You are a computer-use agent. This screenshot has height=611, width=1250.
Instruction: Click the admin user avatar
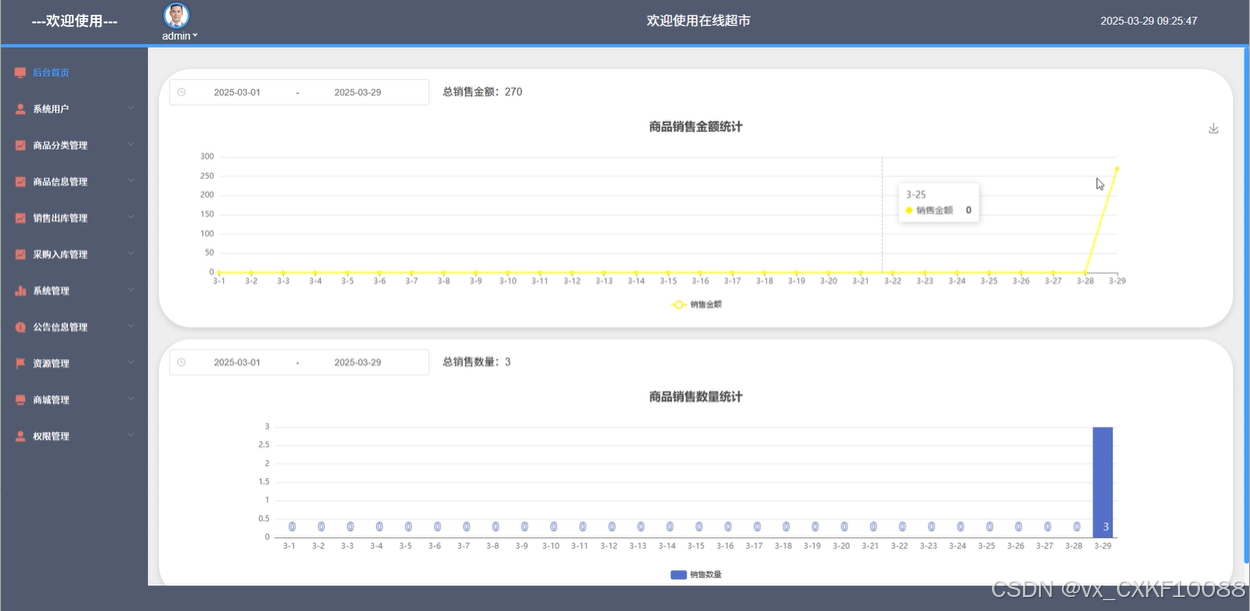177,15
